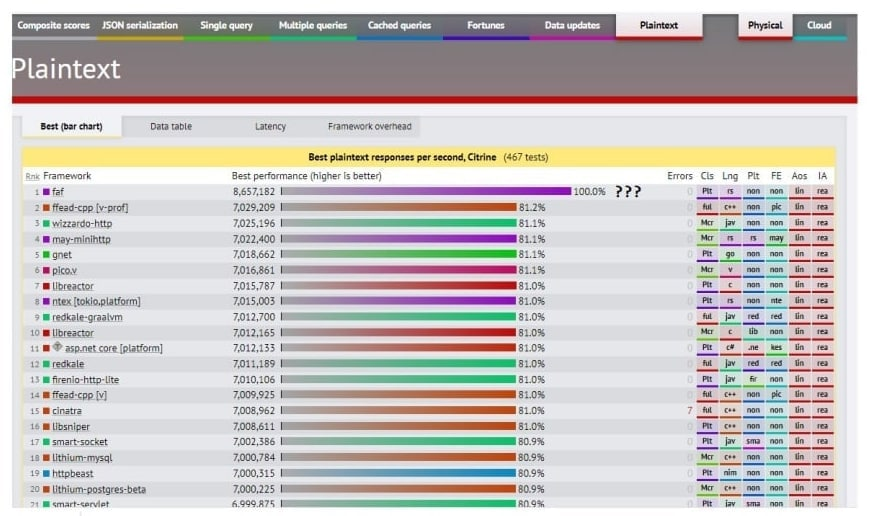Image resolution: width=869 pixels, height=516 pixels.
Task: Open the wizzardo-http link
Action: pos(82,223)
